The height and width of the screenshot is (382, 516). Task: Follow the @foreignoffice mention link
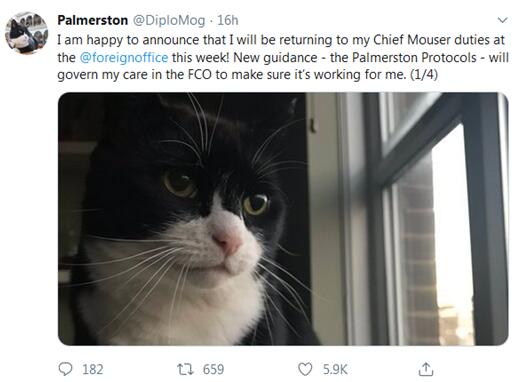click(x=124, y=57)
